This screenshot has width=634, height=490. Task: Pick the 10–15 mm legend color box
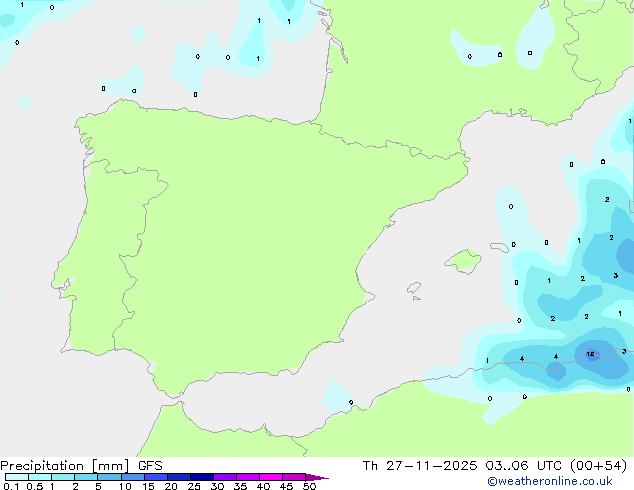(x=133, y=477)
